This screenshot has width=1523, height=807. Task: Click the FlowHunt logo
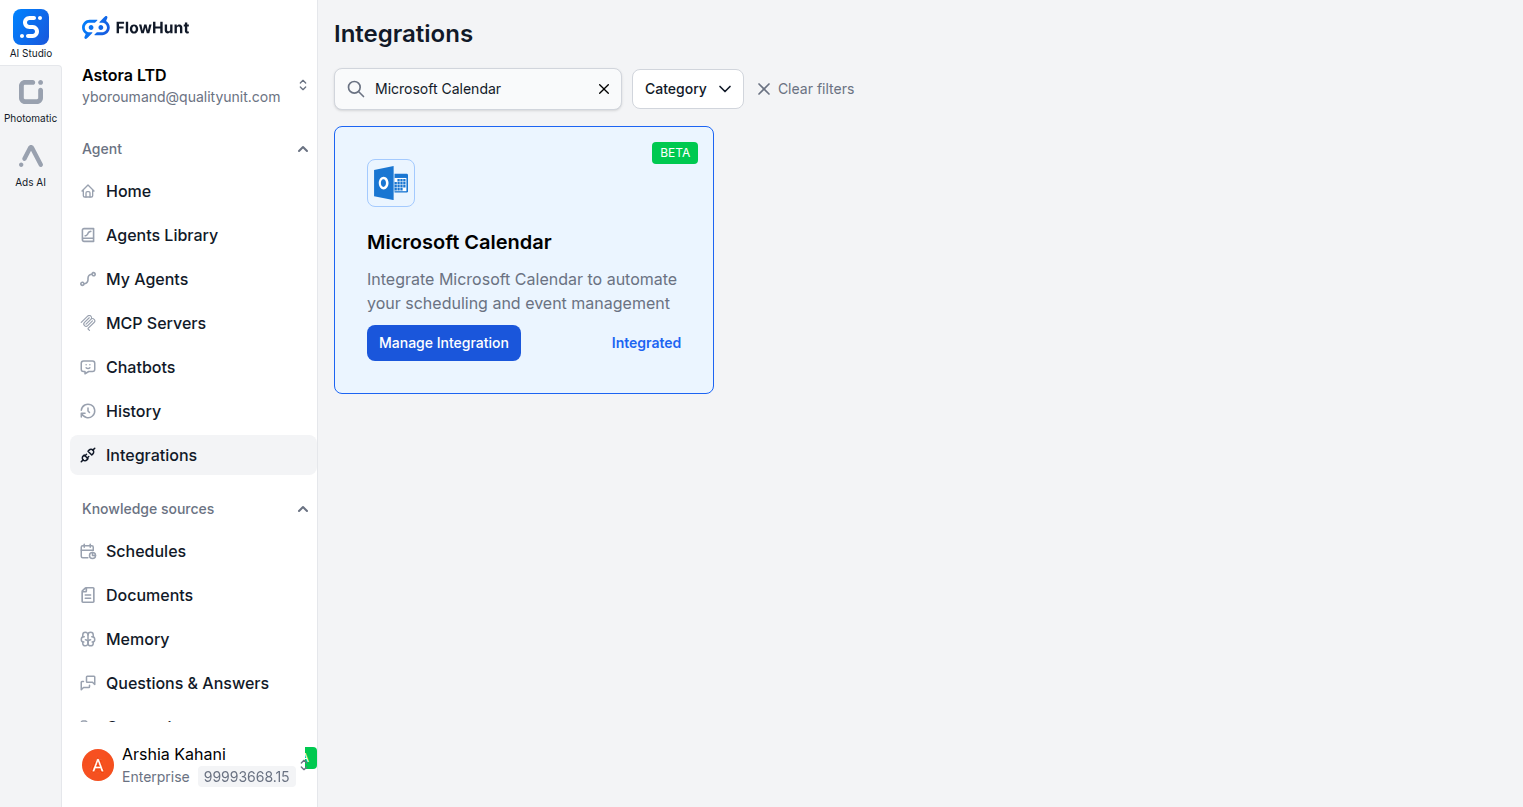(x=135, y=27)
